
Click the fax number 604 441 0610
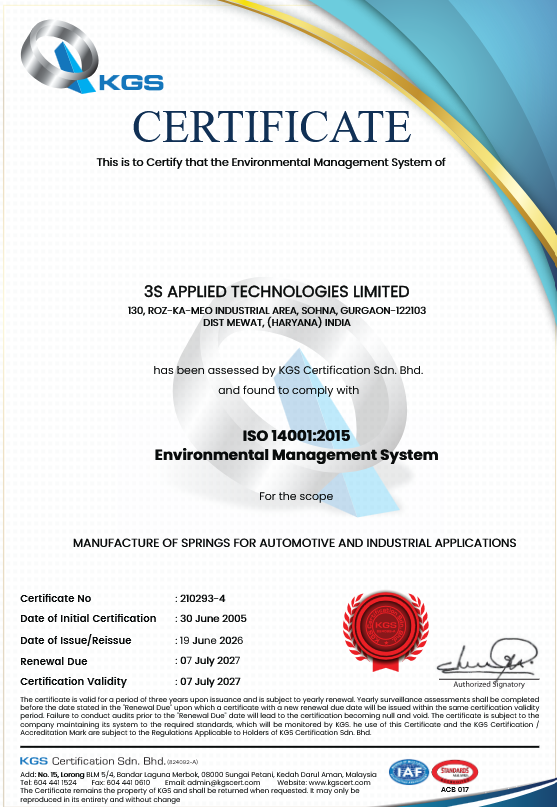120,782
